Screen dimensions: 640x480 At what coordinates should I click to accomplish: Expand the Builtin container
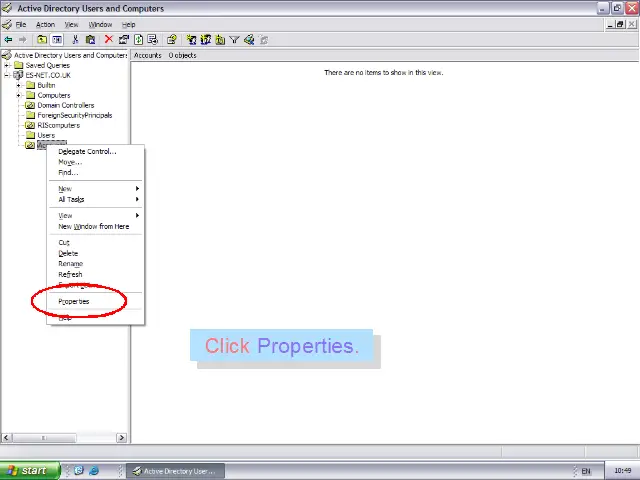[x=18, y=85]
